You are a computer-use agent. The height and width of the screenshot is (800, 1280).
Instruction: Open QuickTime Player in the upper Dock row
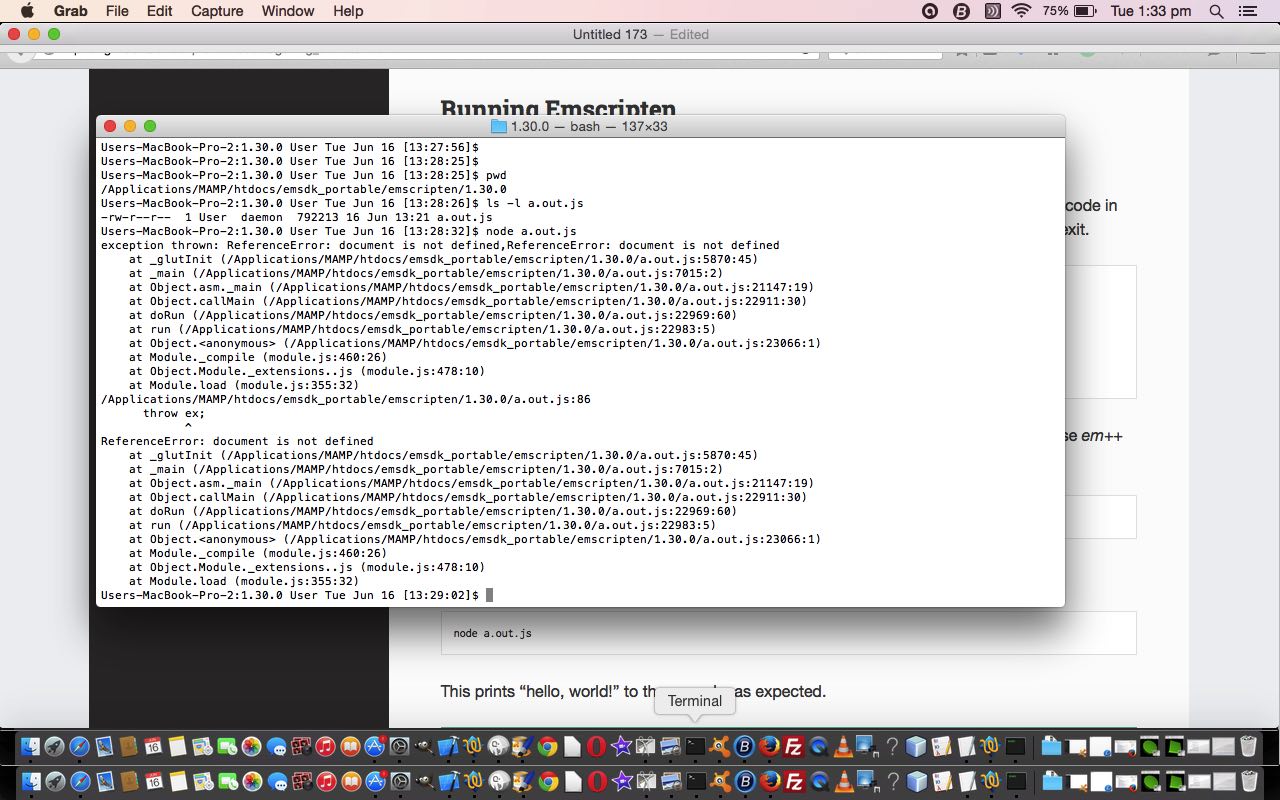coord(819,746)
